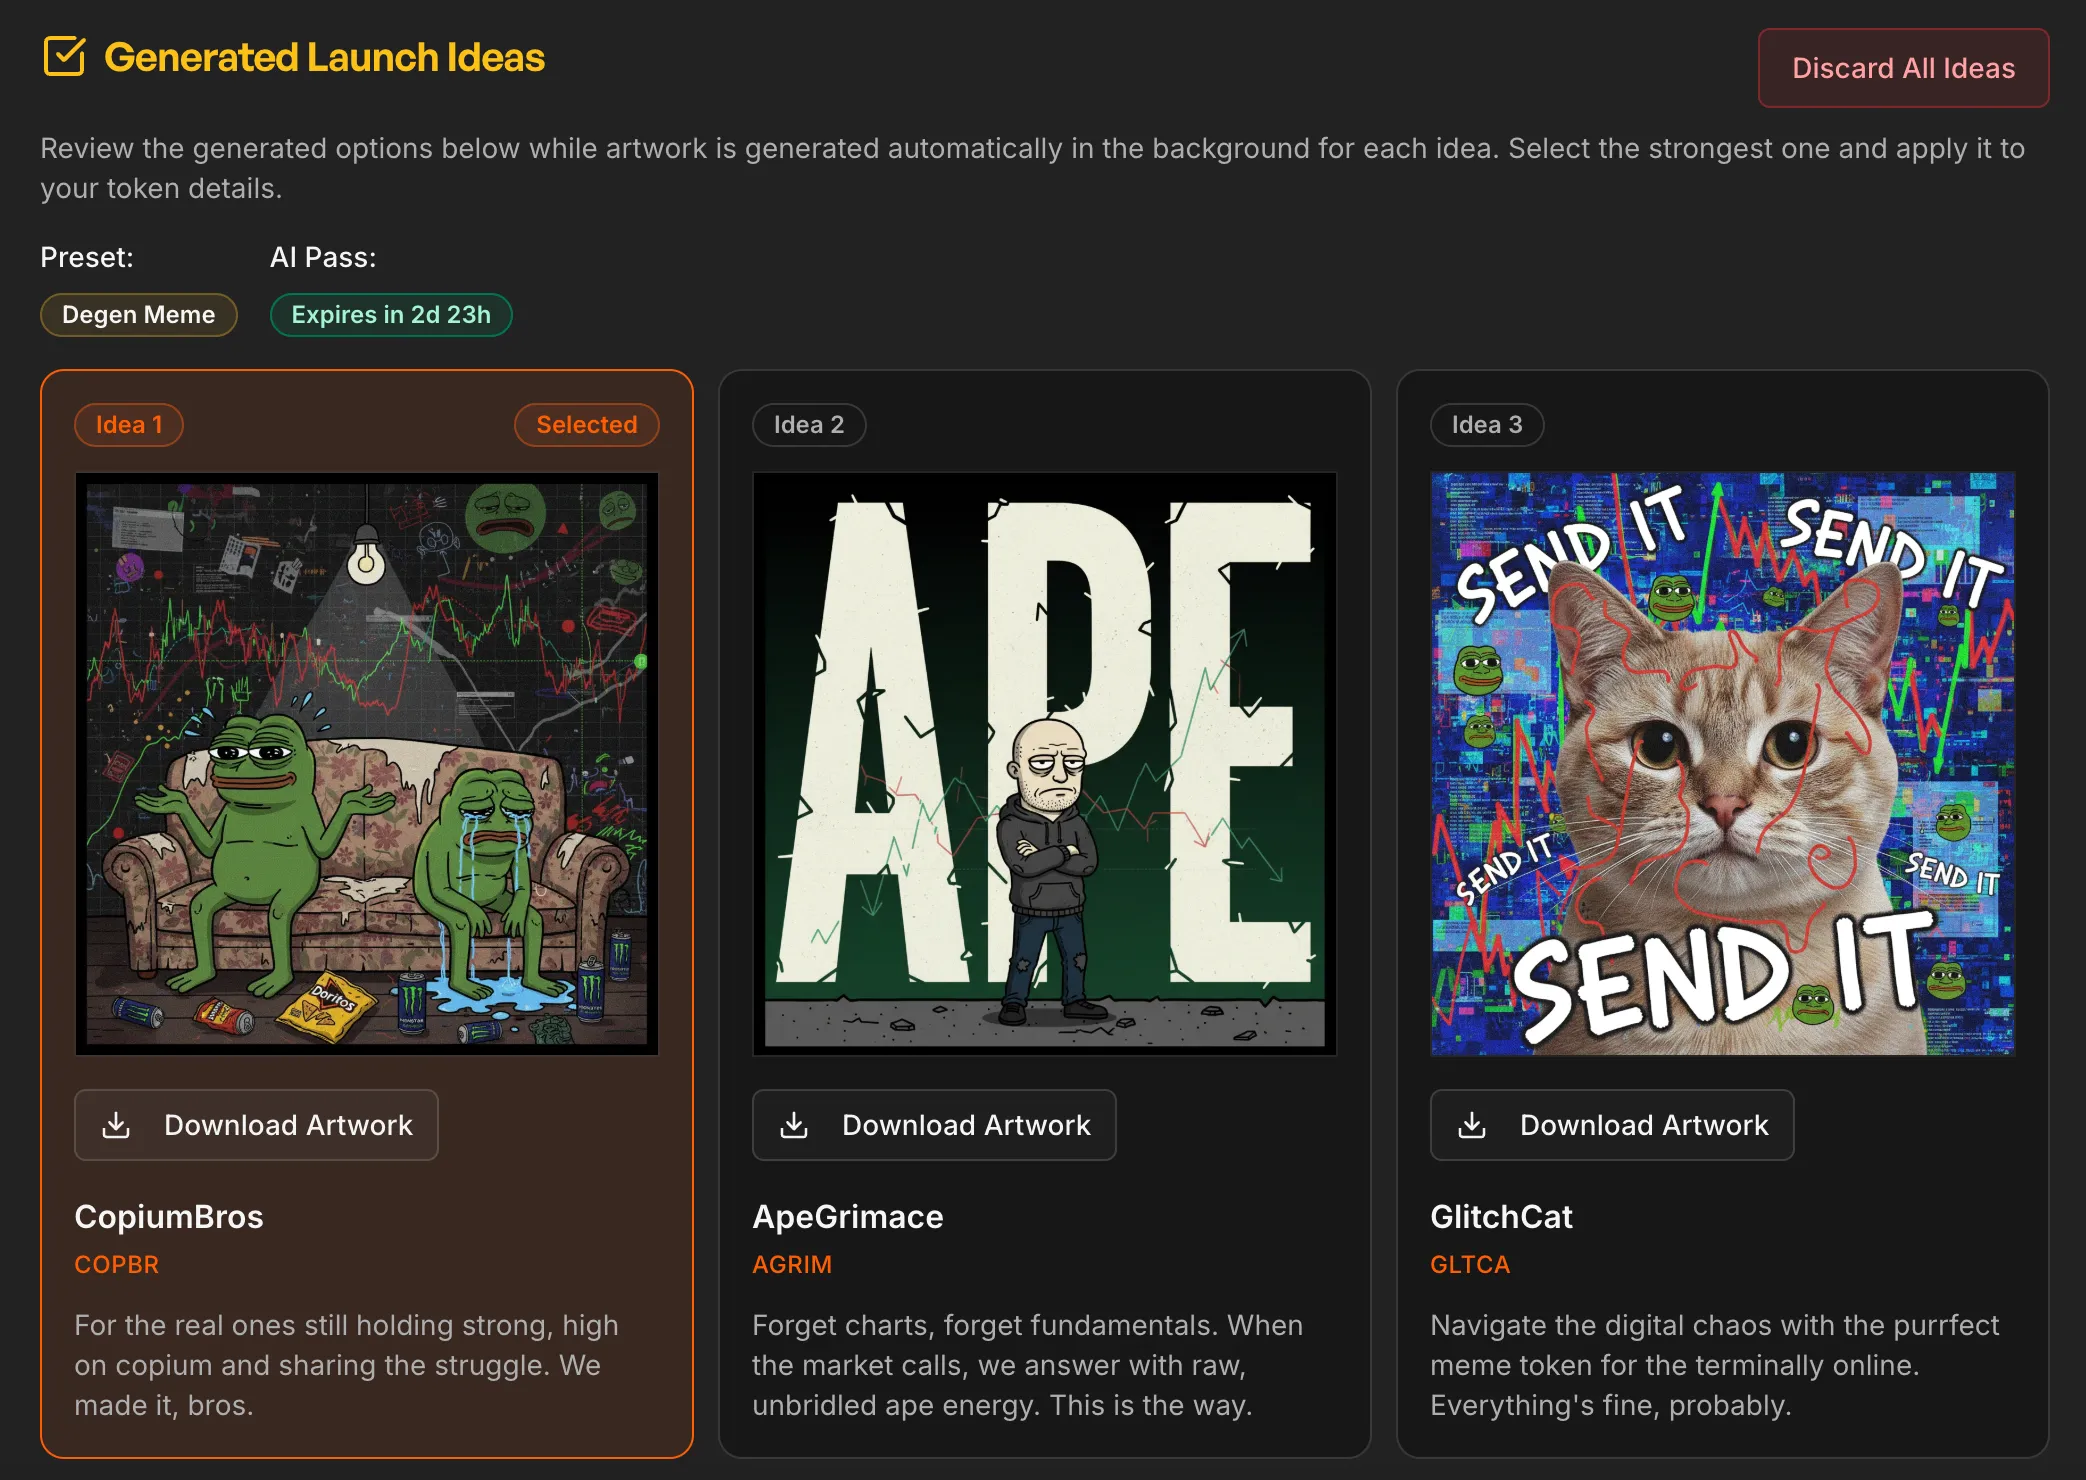Select the Idea 2 badge
The height and width of the screenshot is (1480, 2086).
(x=808, y=425)
